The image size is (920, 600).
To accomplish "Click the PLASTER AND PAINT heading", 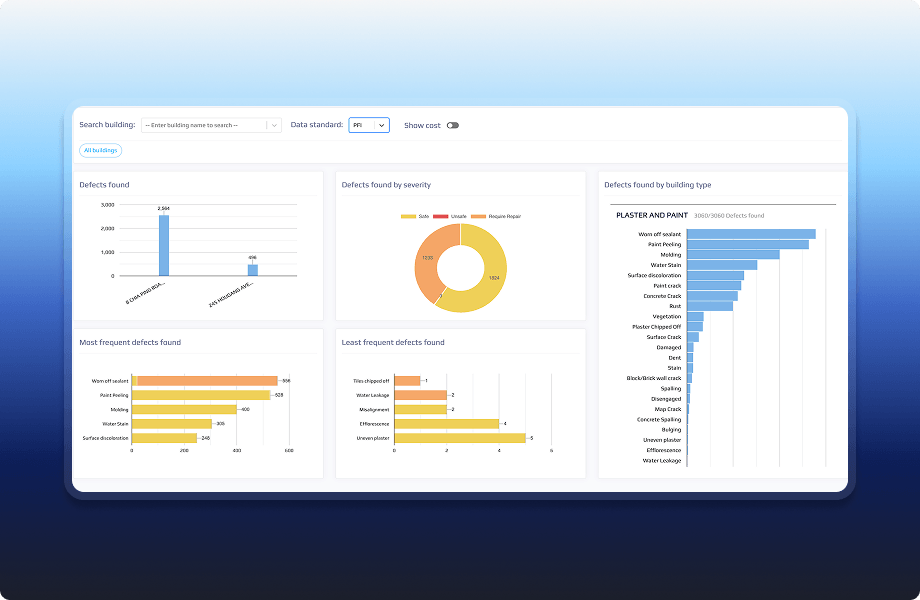I will (652, 215).
